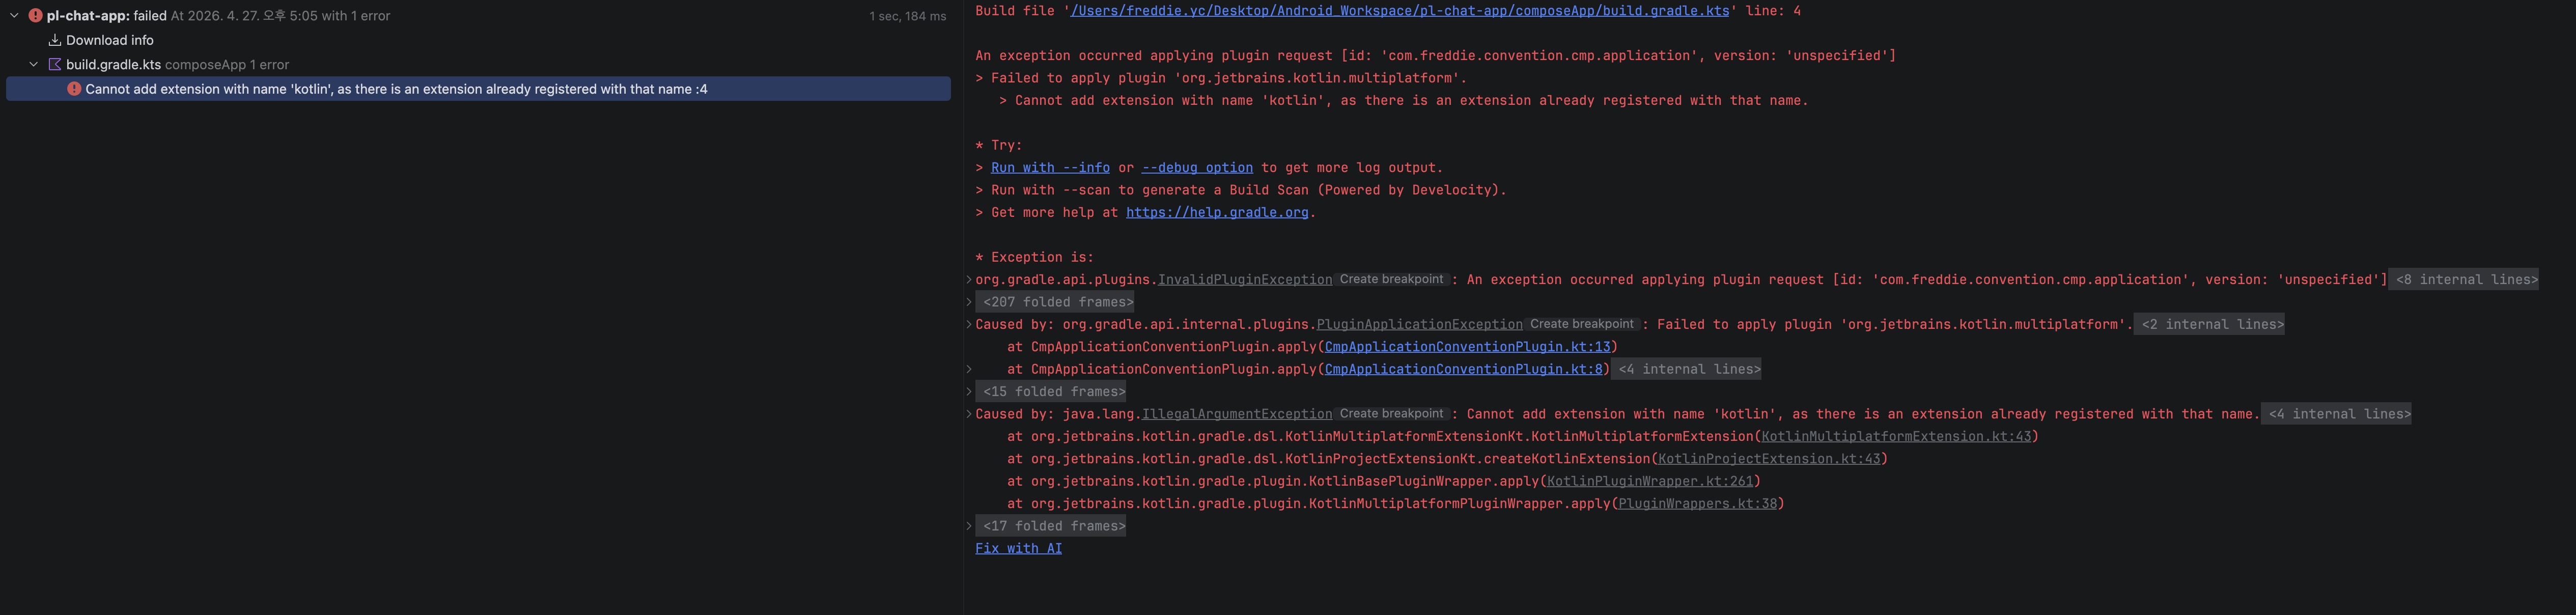Click the '--debug option' link
The image size is (2576, 615).
(1197, 168)
